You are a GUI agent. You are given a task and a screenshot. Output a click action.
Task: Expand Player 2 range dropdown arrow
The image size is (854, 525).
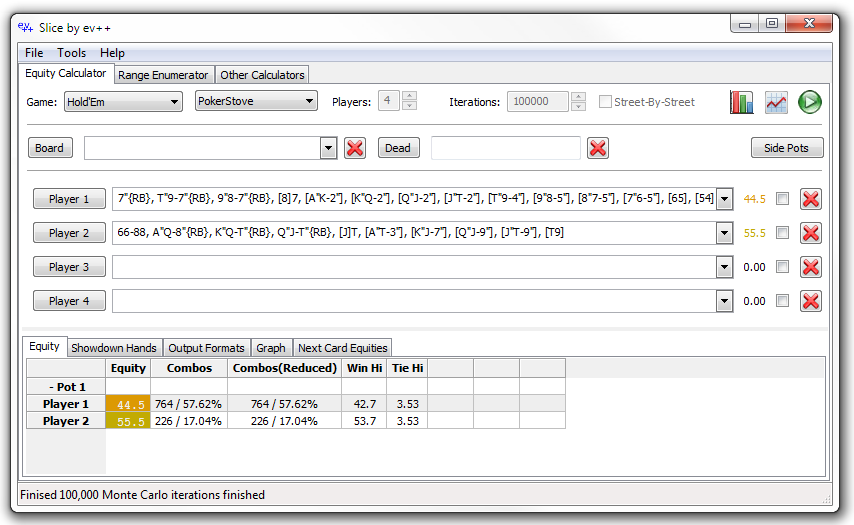click(724, 233)
